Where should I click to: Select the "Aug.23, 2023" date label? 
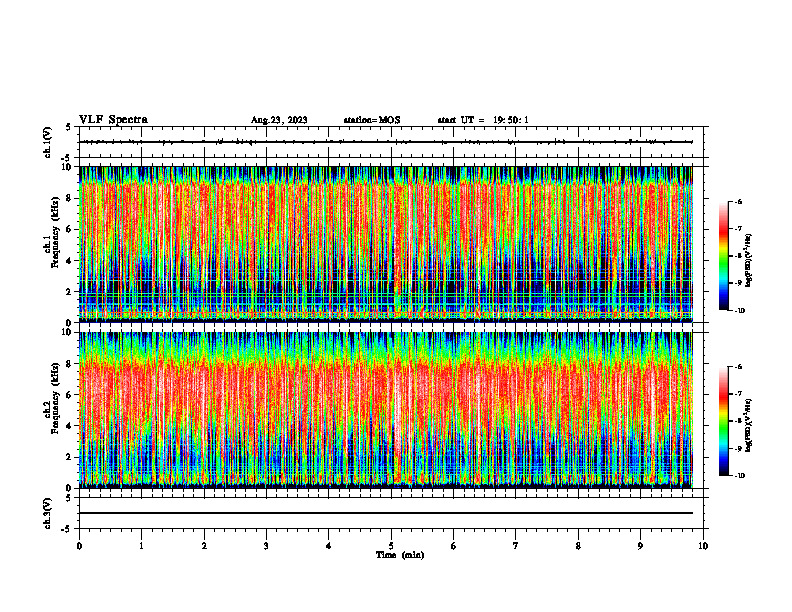pyautogui.click(x=279, y=120)
